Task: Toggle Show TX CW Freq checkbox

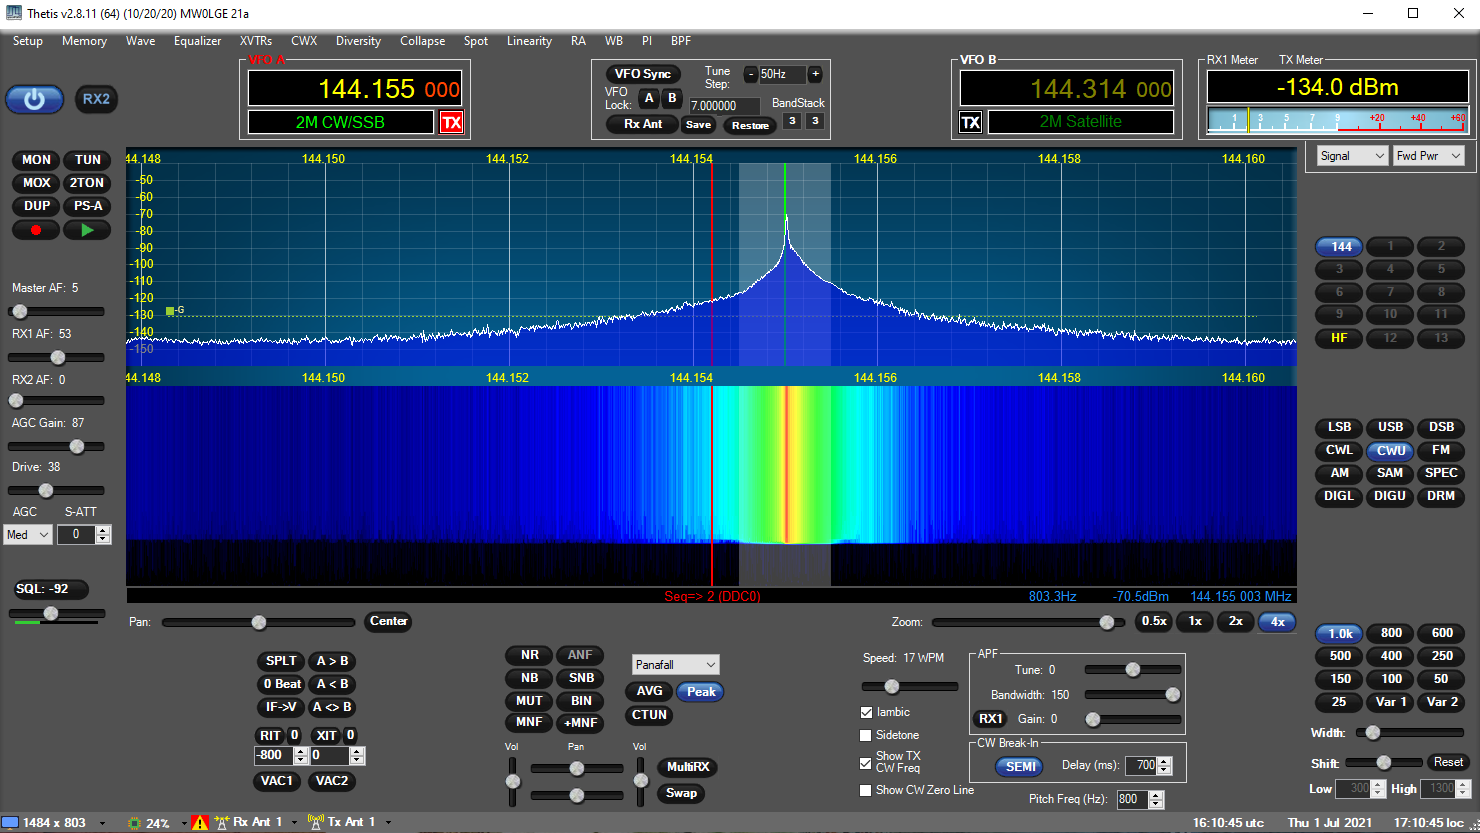Action: point(866,763)
